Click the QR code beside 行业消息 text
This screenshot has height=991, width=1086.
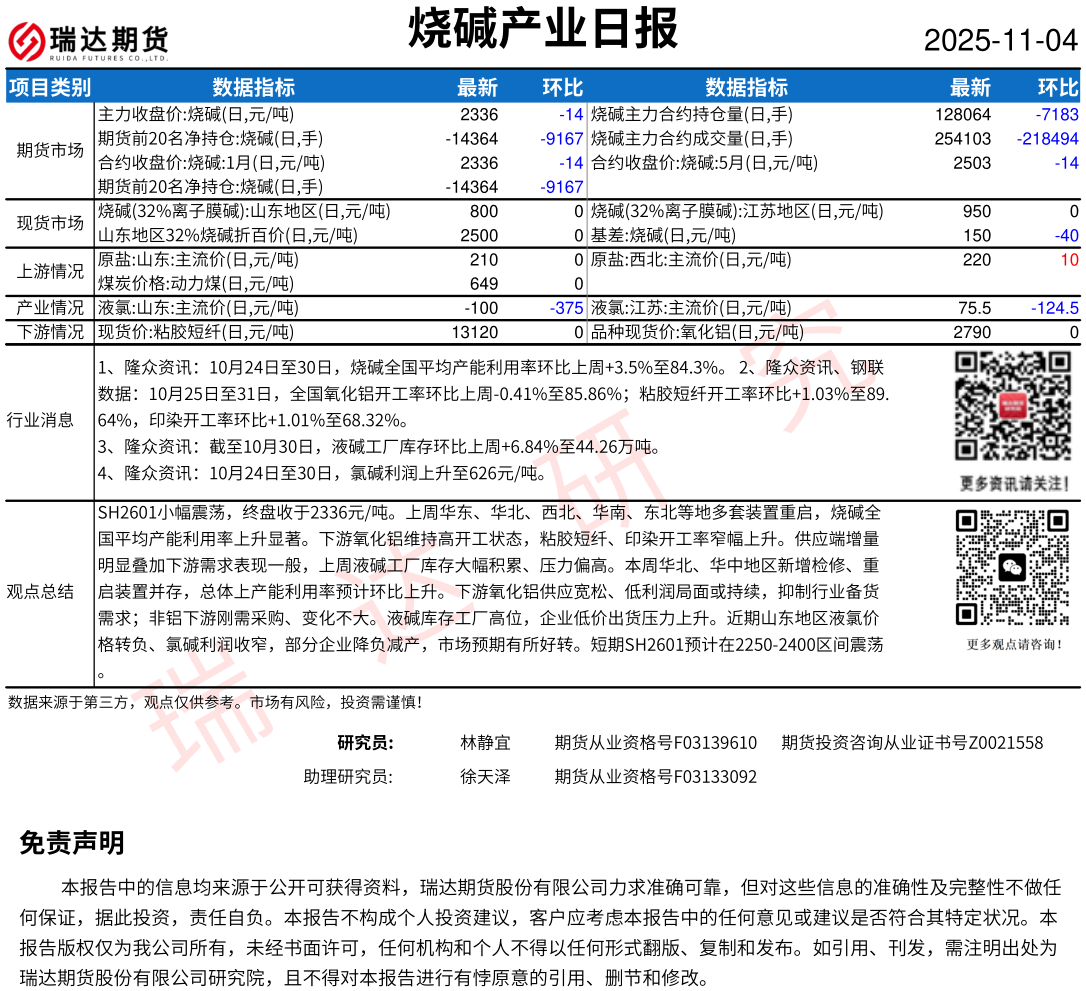(1012, 406)
